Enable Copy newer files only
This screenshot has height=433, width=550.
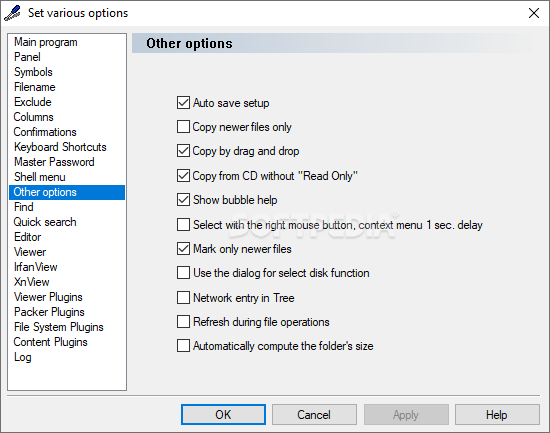(x=183, y=127)
